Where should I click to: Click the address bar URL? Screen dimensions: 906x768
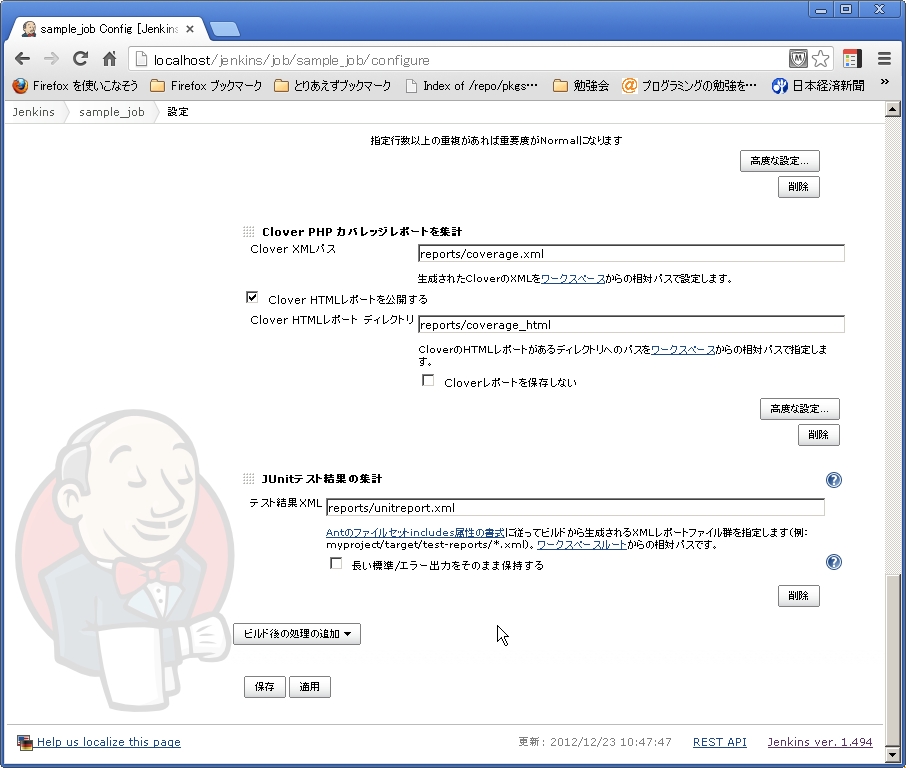point(291,60)
